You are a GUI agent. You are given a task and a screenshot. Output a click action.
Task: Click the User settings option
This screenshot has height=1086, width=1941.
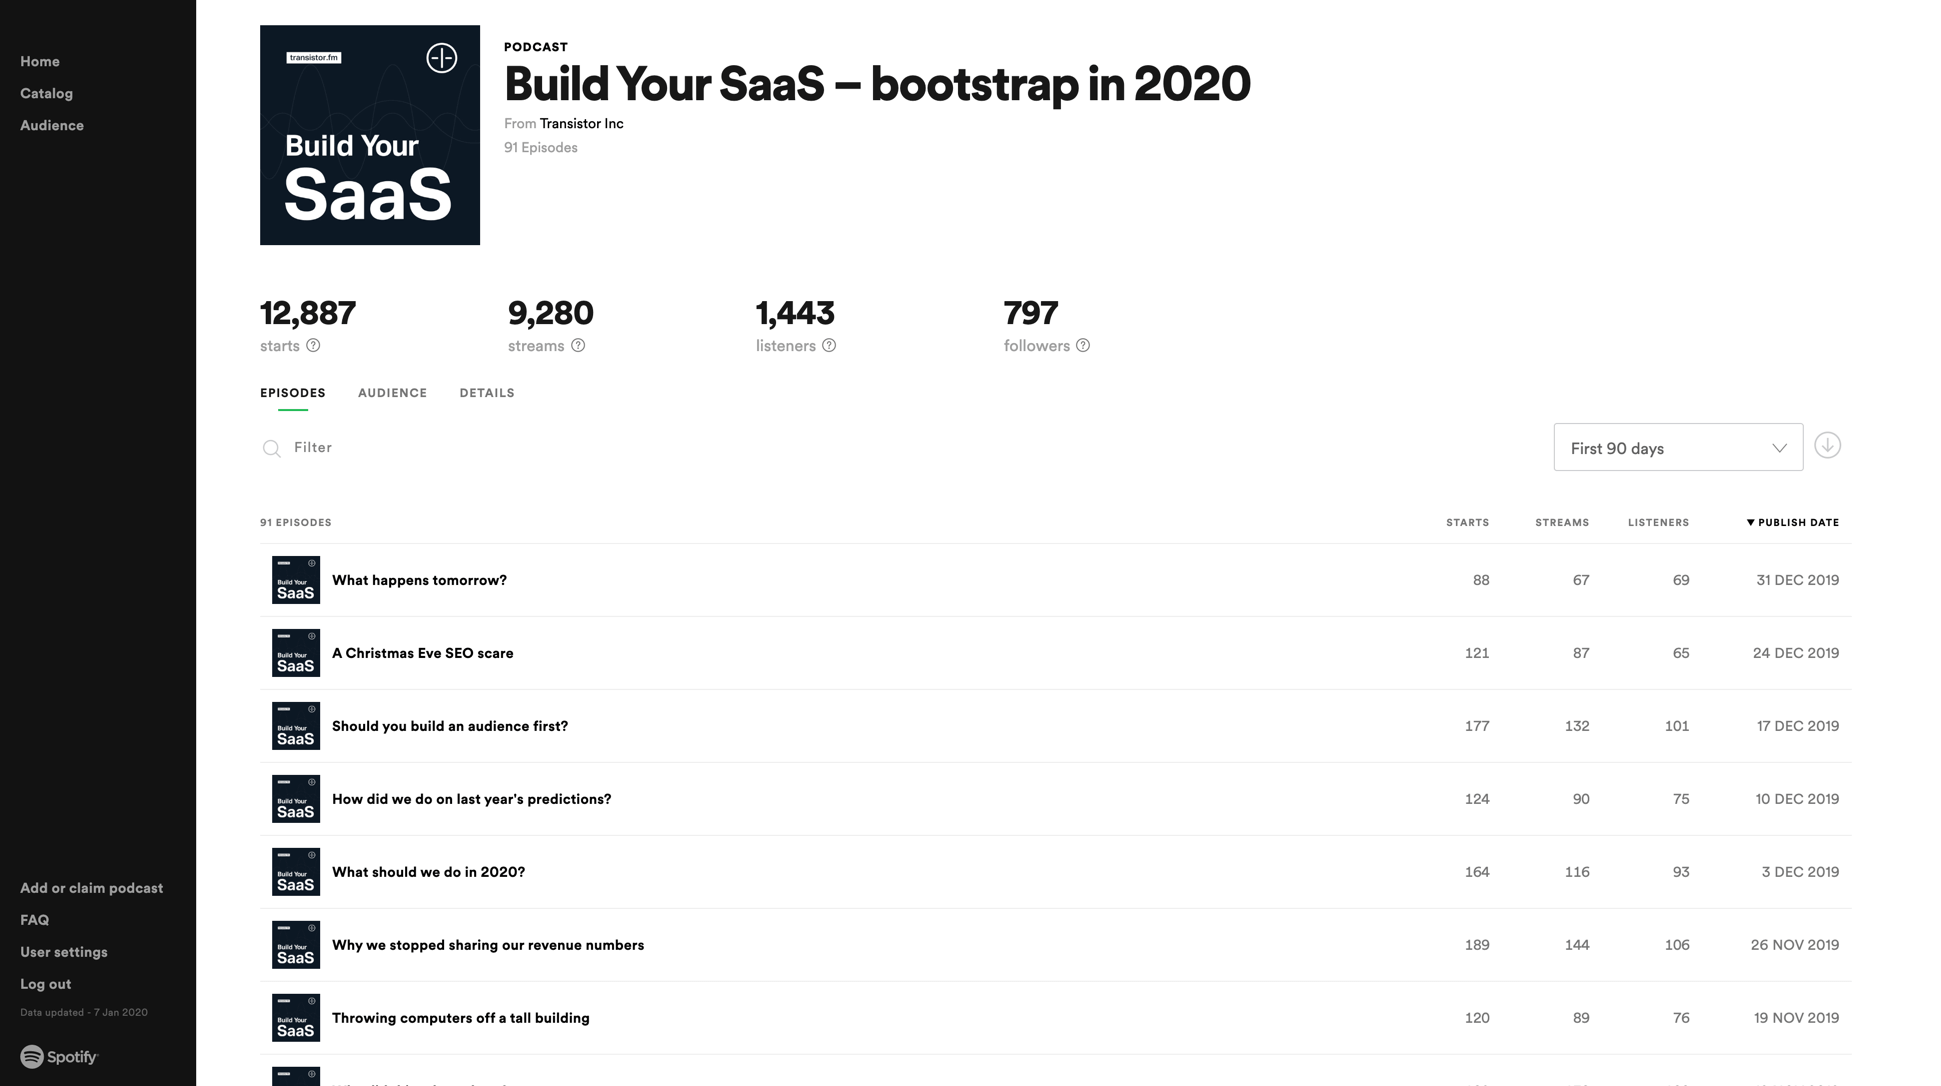coord(64,951)
